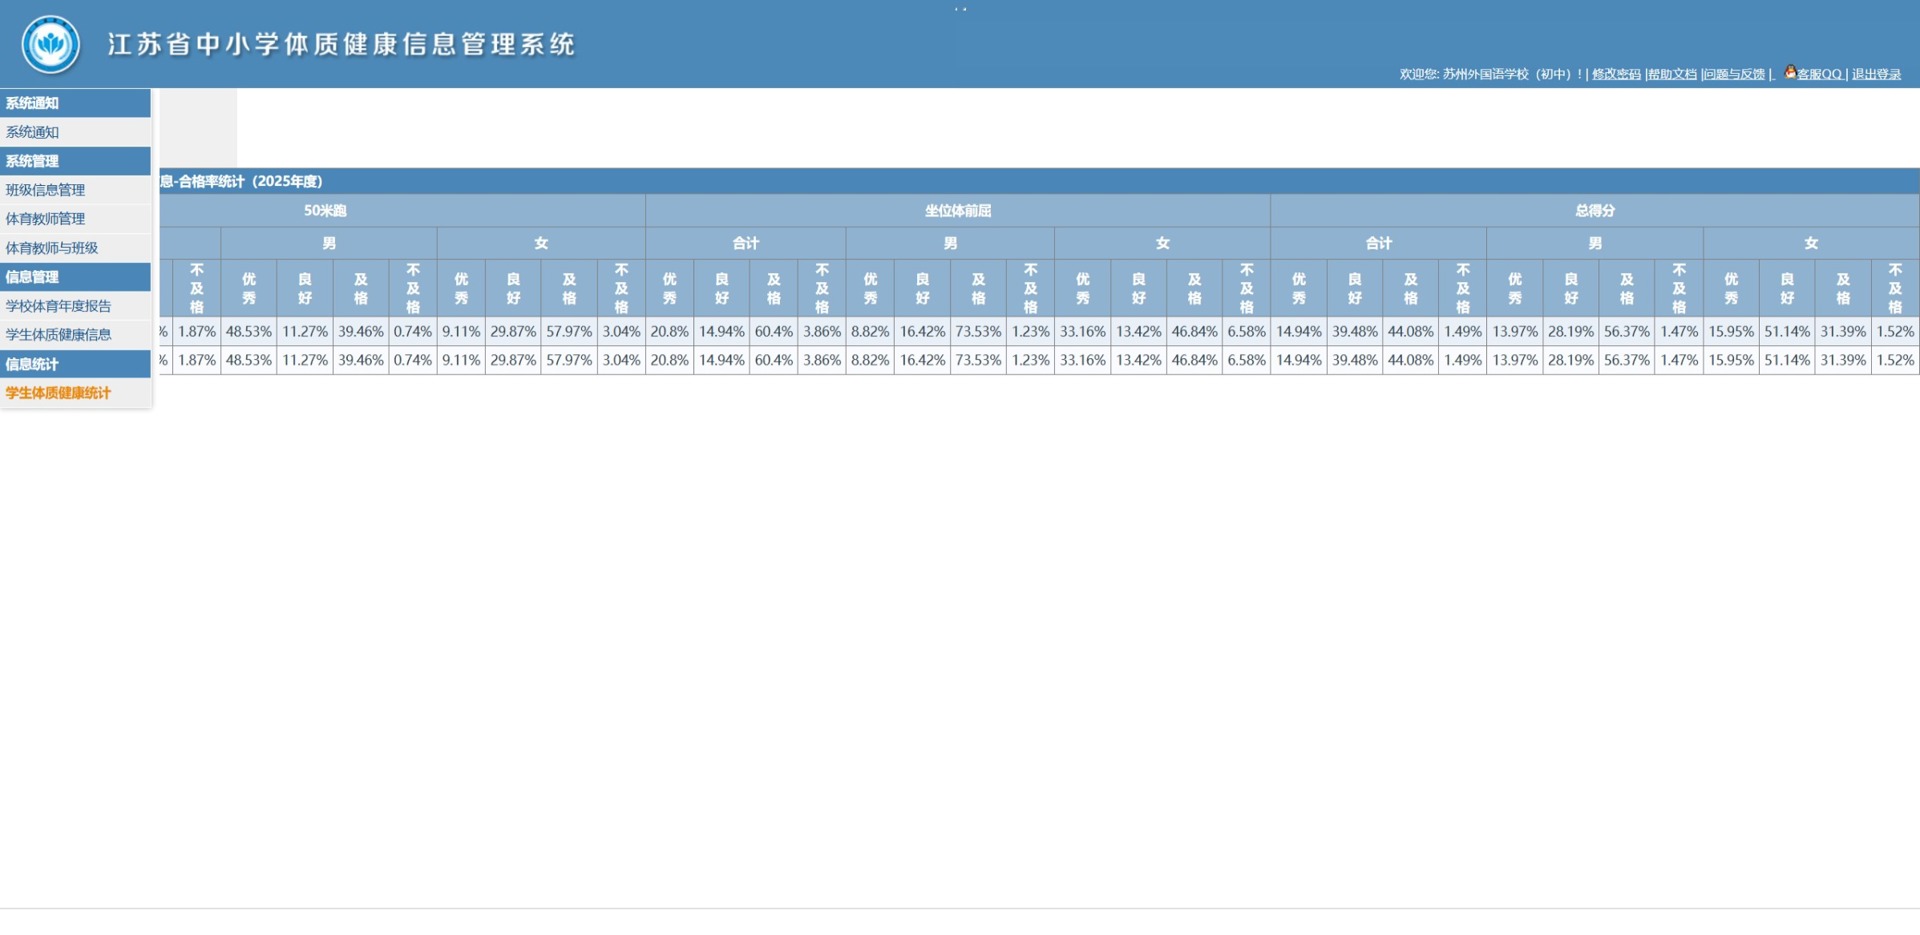Open the 帮助文档 link

click(x=1673, y=74)
